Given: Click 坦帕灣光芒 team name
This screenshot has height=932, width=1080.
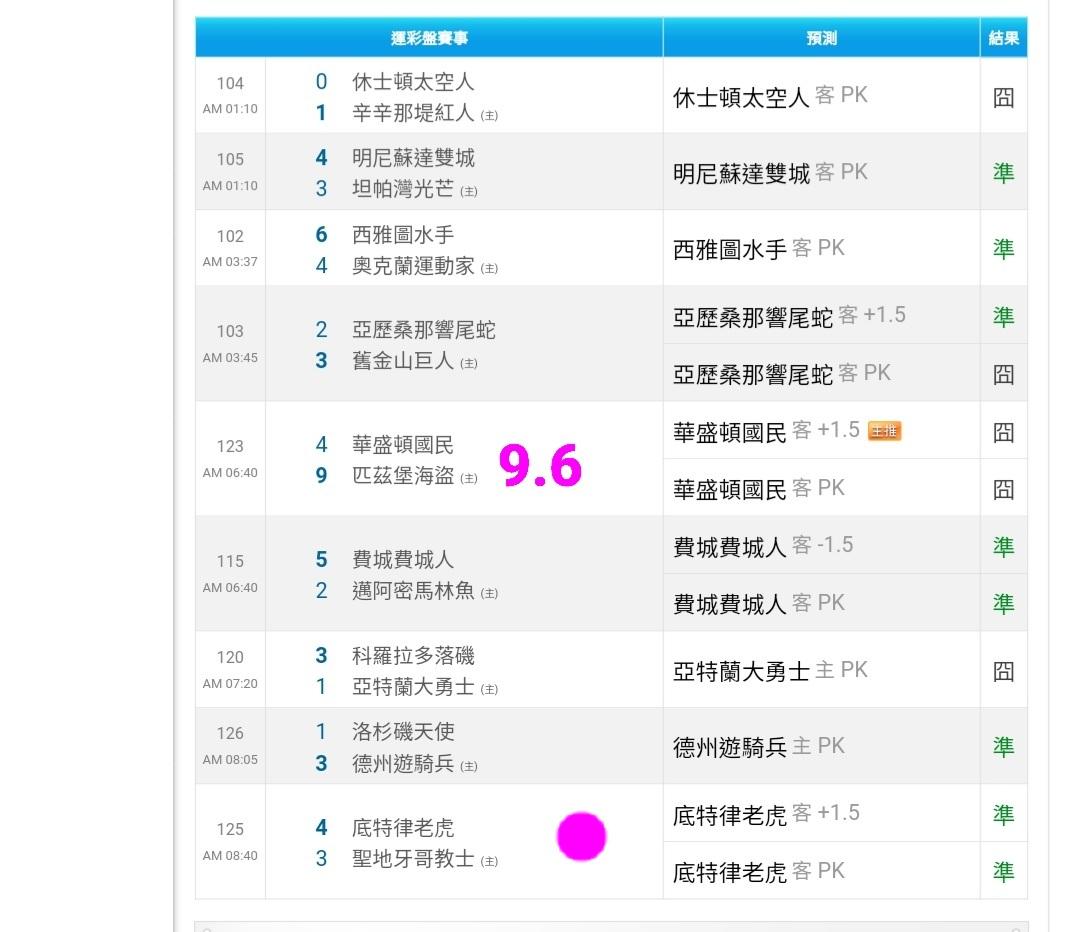Looking at the screenshot, I should [402, 188].
